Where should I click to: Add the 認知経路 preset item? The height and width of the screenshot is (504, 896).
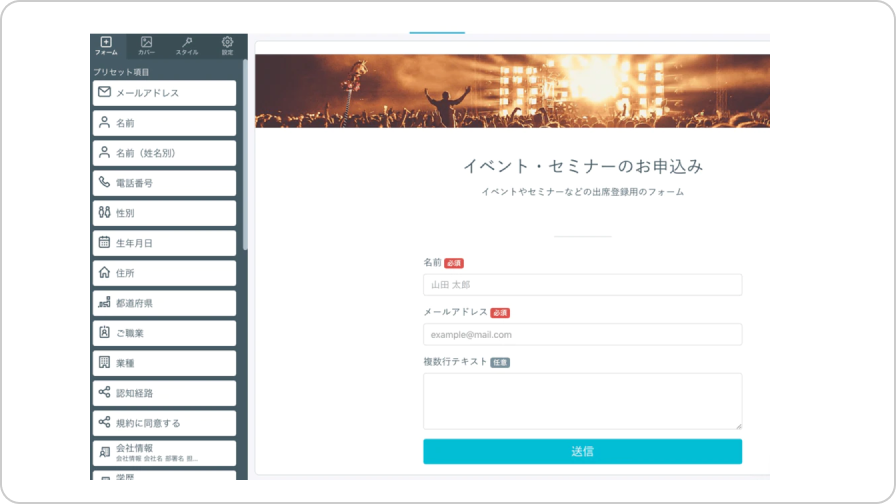click(x=164, y=393)
